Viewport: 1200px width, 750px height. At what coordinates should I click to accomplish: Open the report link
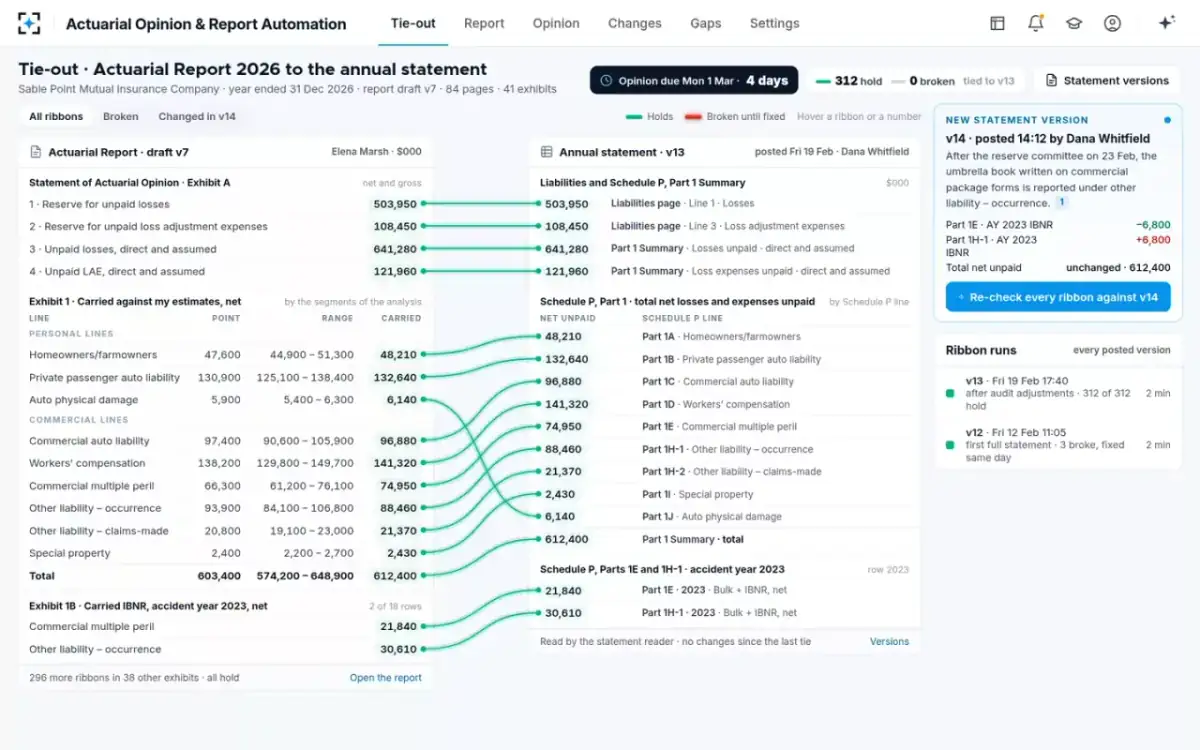(386, 678)
